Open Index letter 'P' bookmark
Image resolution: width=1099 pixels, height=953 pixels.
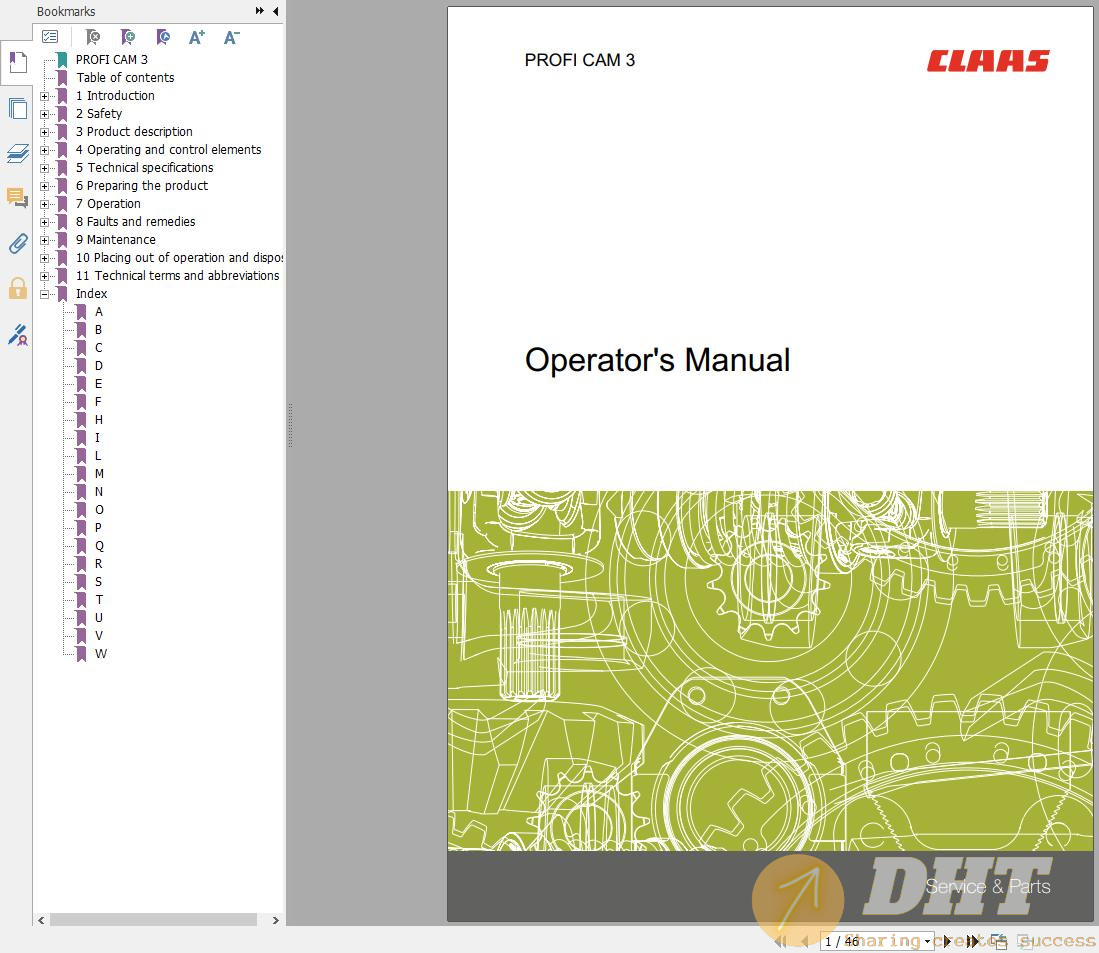point(98,528)
